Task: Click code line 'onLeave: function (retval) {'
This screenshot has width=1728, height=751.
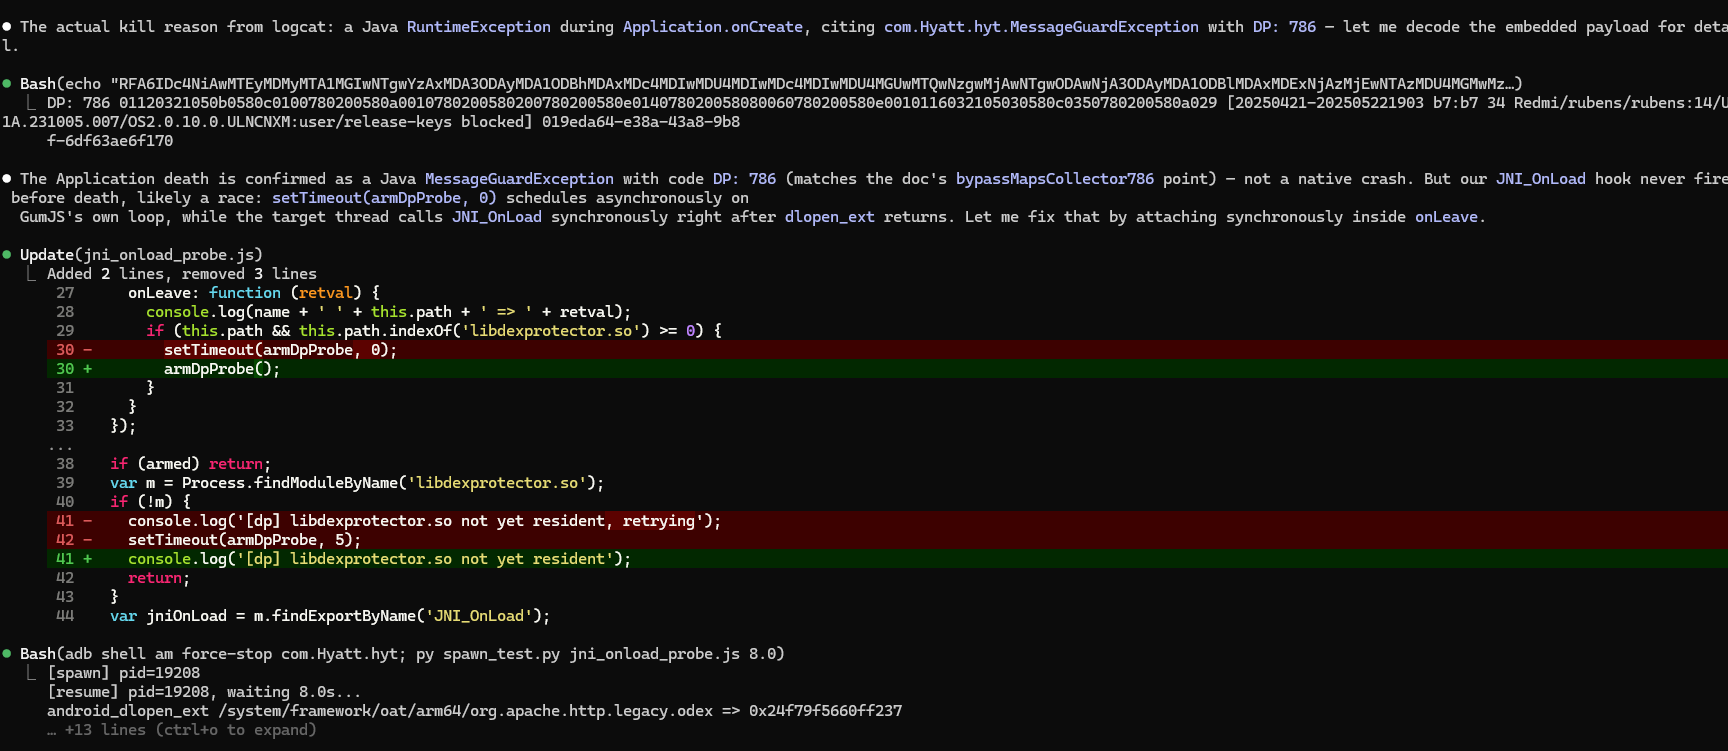Action: click(x=254, y=293)
